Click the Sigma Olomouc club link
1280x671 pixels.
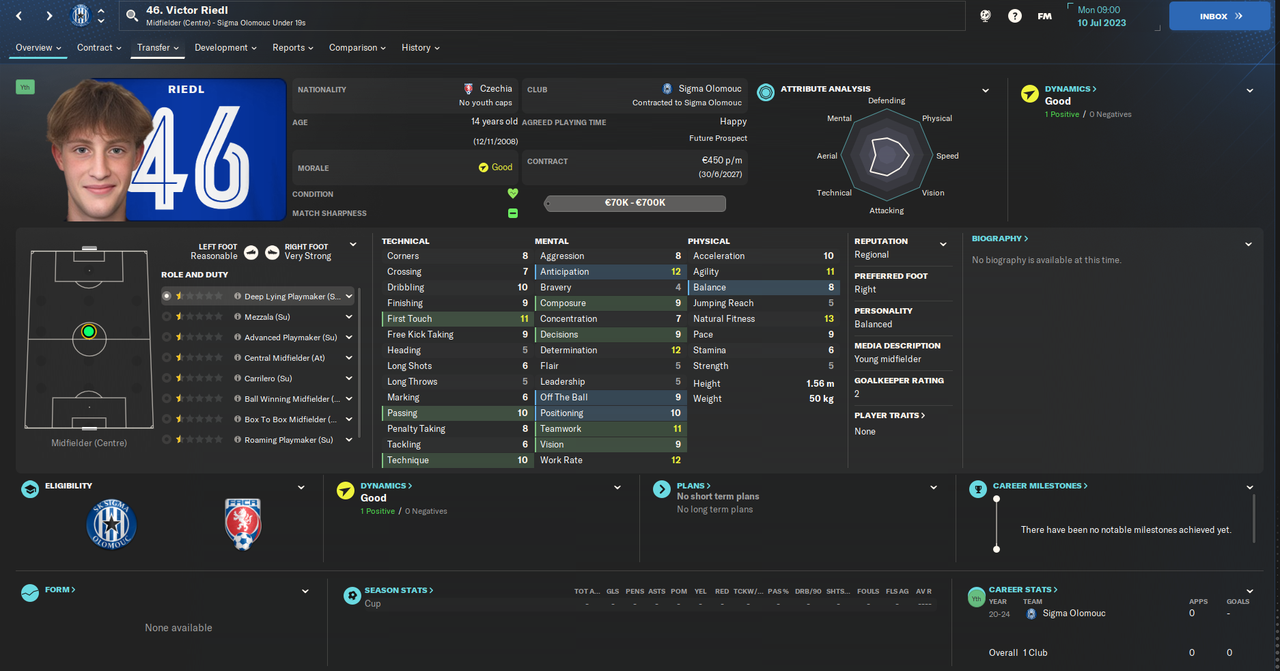(x=709, y=89)
